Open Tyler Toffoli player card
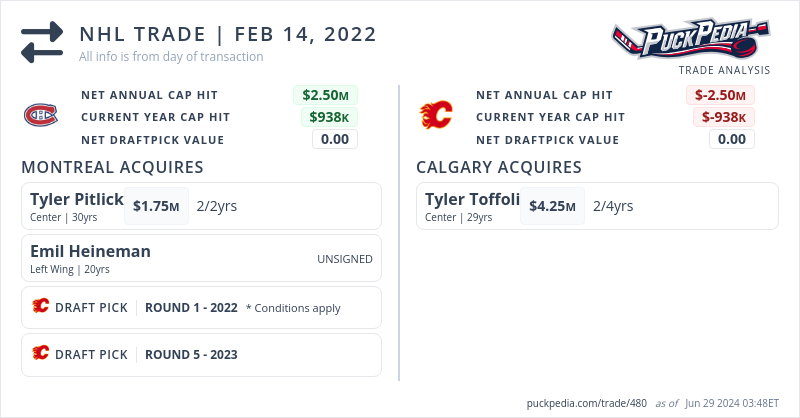The width and height of the screenshot is (800, 418). pos(472,199)
